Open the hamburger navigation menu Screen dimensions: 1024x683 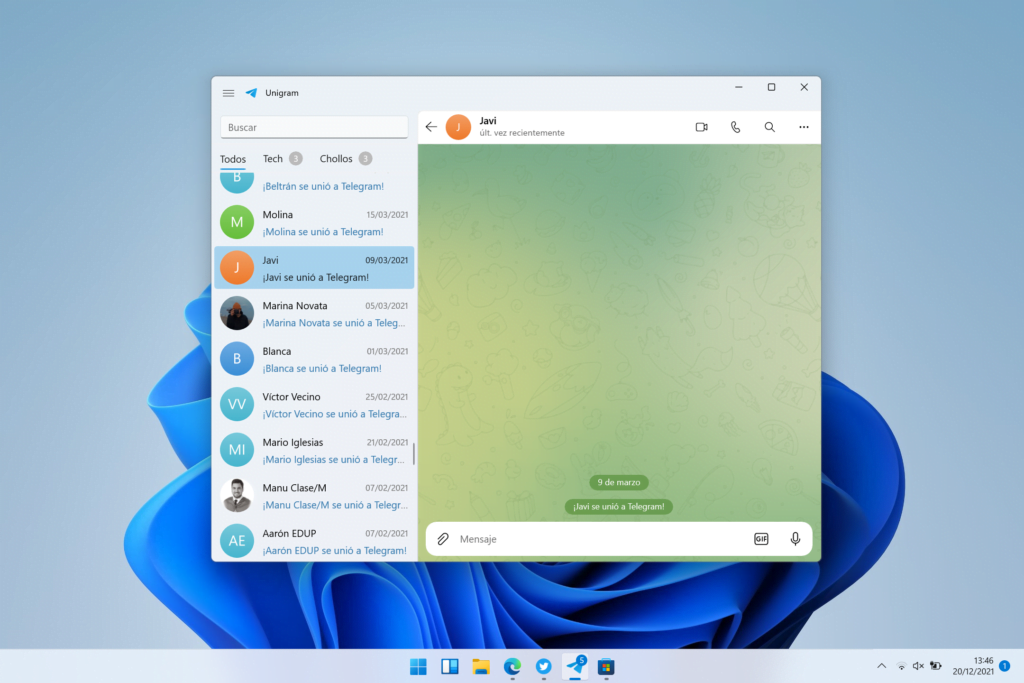(x=228, y=92)
